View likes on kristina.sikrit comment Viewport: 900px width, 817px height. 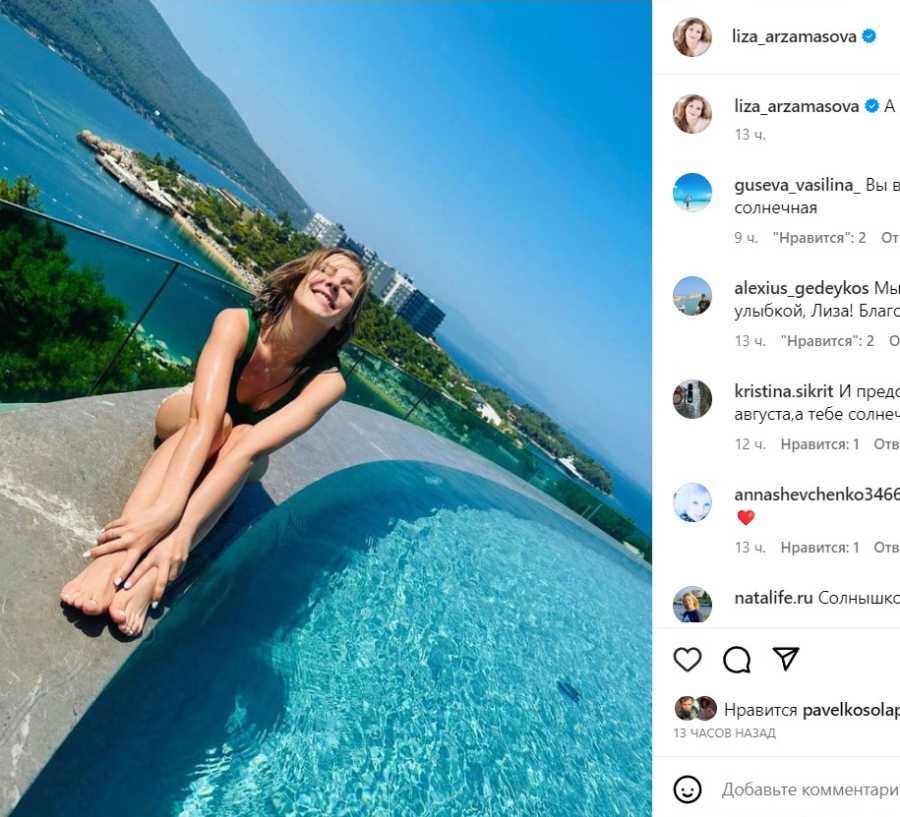click(x=820, y=444)
